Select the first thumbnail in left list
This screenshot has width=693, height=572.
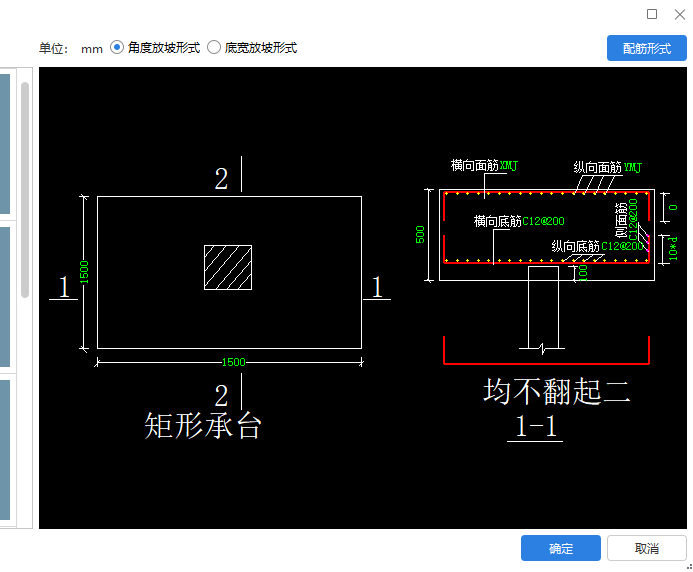click(5, 144)
